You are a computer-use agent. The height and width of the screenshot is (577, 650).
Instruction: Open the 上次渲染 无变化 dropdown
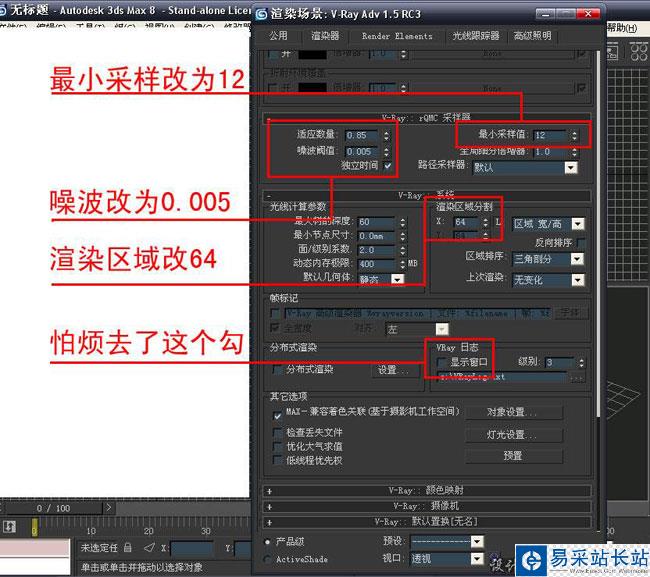point(548,280)
